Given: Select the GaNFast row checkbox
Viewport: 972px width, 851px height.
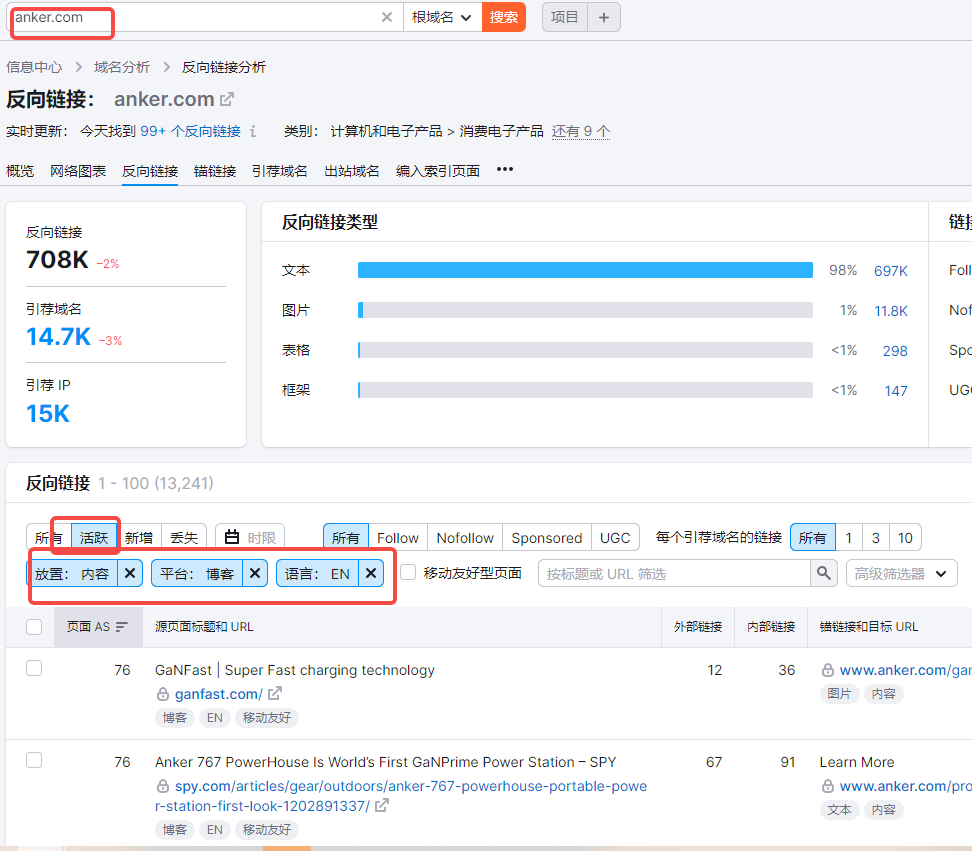Looking at the screenshot, I should (x=34, y=668).
